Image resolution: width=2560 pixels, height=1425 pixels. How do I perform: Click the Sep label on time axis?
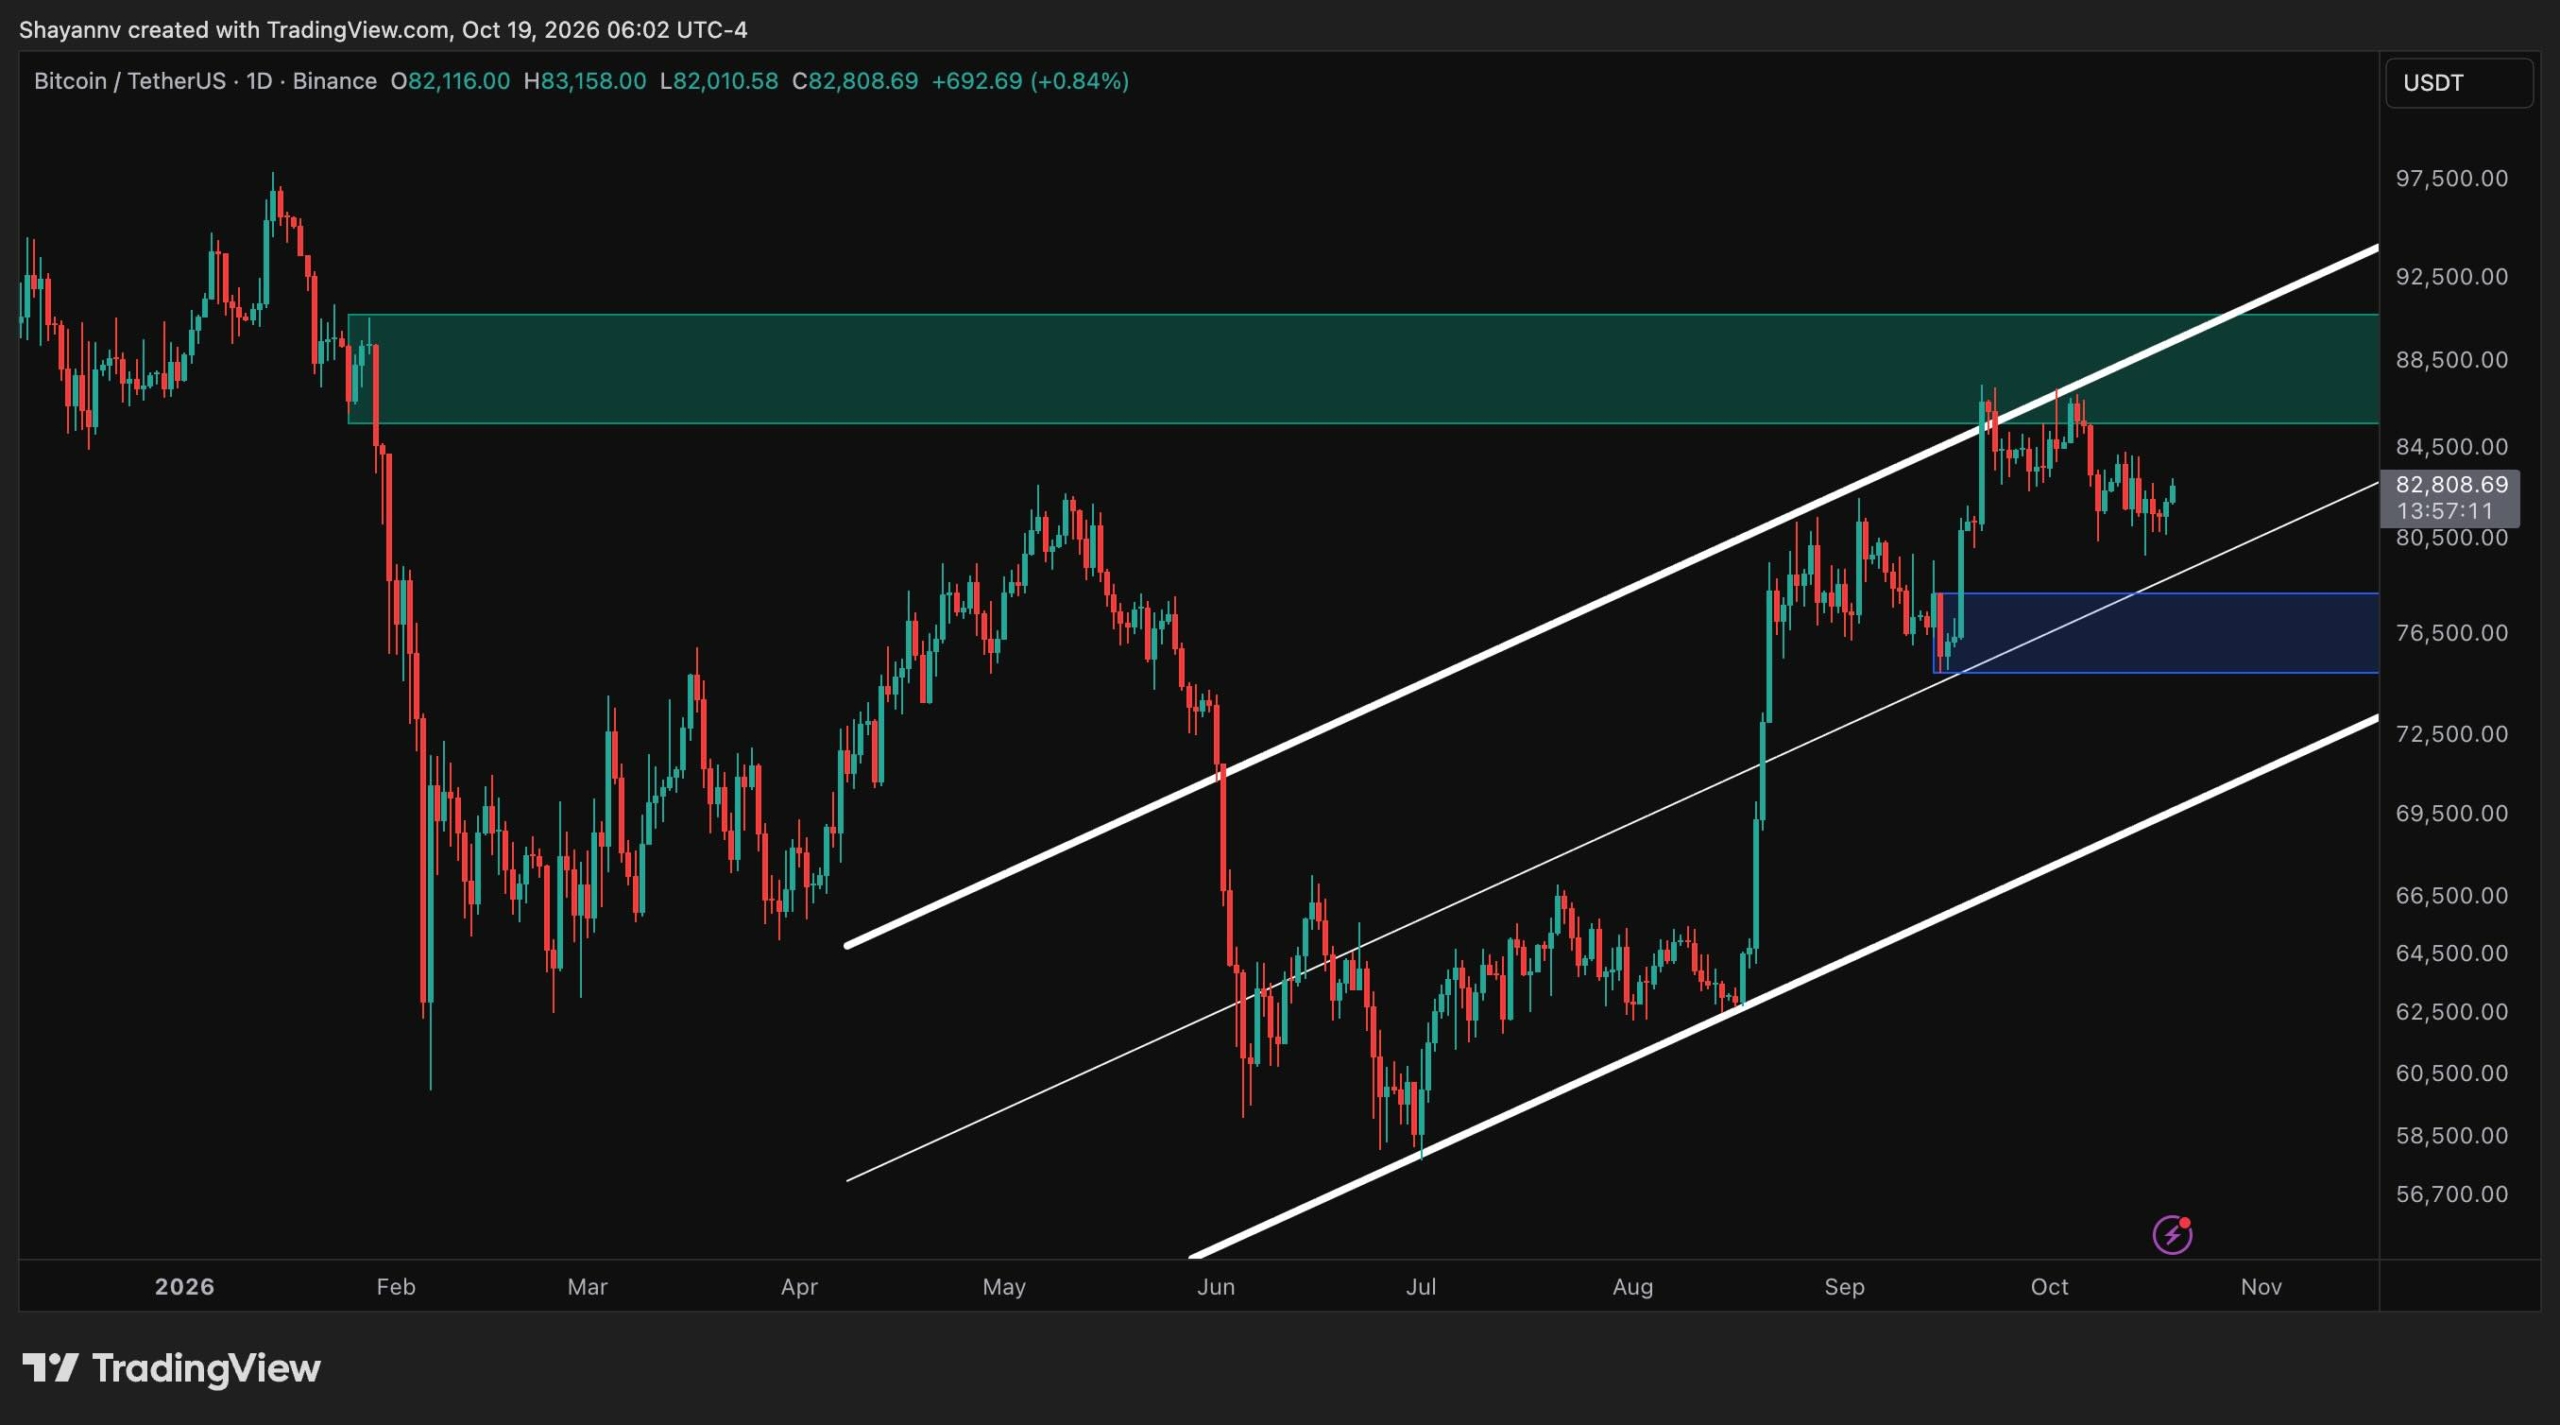pyautogui.click(x=1844, y=1287)
